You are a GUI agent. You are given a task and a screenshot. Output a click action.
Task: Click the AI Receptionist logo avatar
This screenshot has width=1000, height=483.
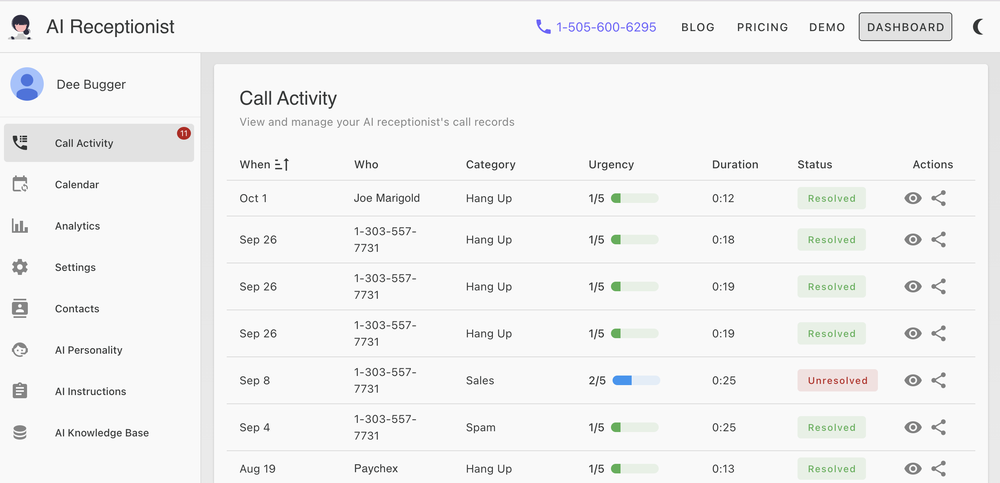pos(21,27)
